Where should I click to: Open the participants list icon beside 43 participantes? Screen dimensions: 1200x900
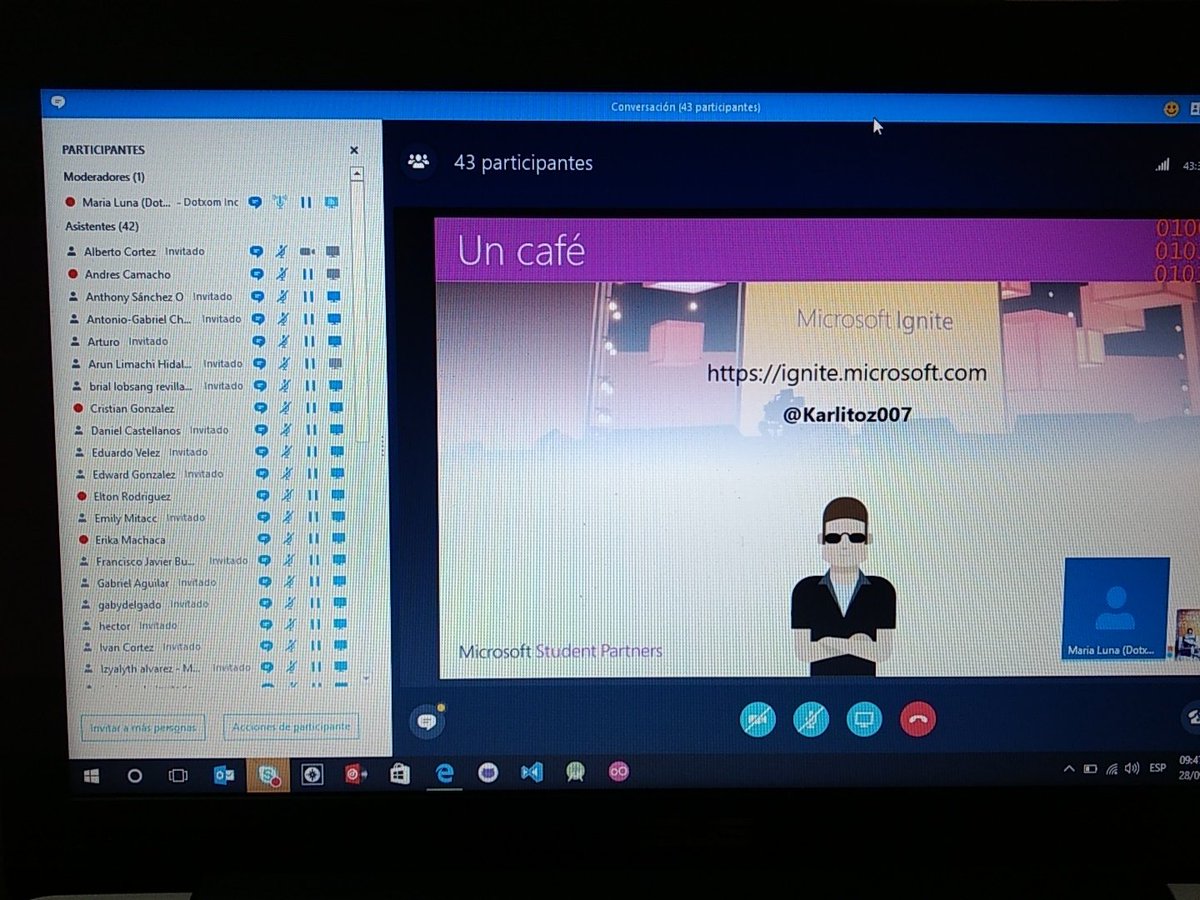[418, 161]
